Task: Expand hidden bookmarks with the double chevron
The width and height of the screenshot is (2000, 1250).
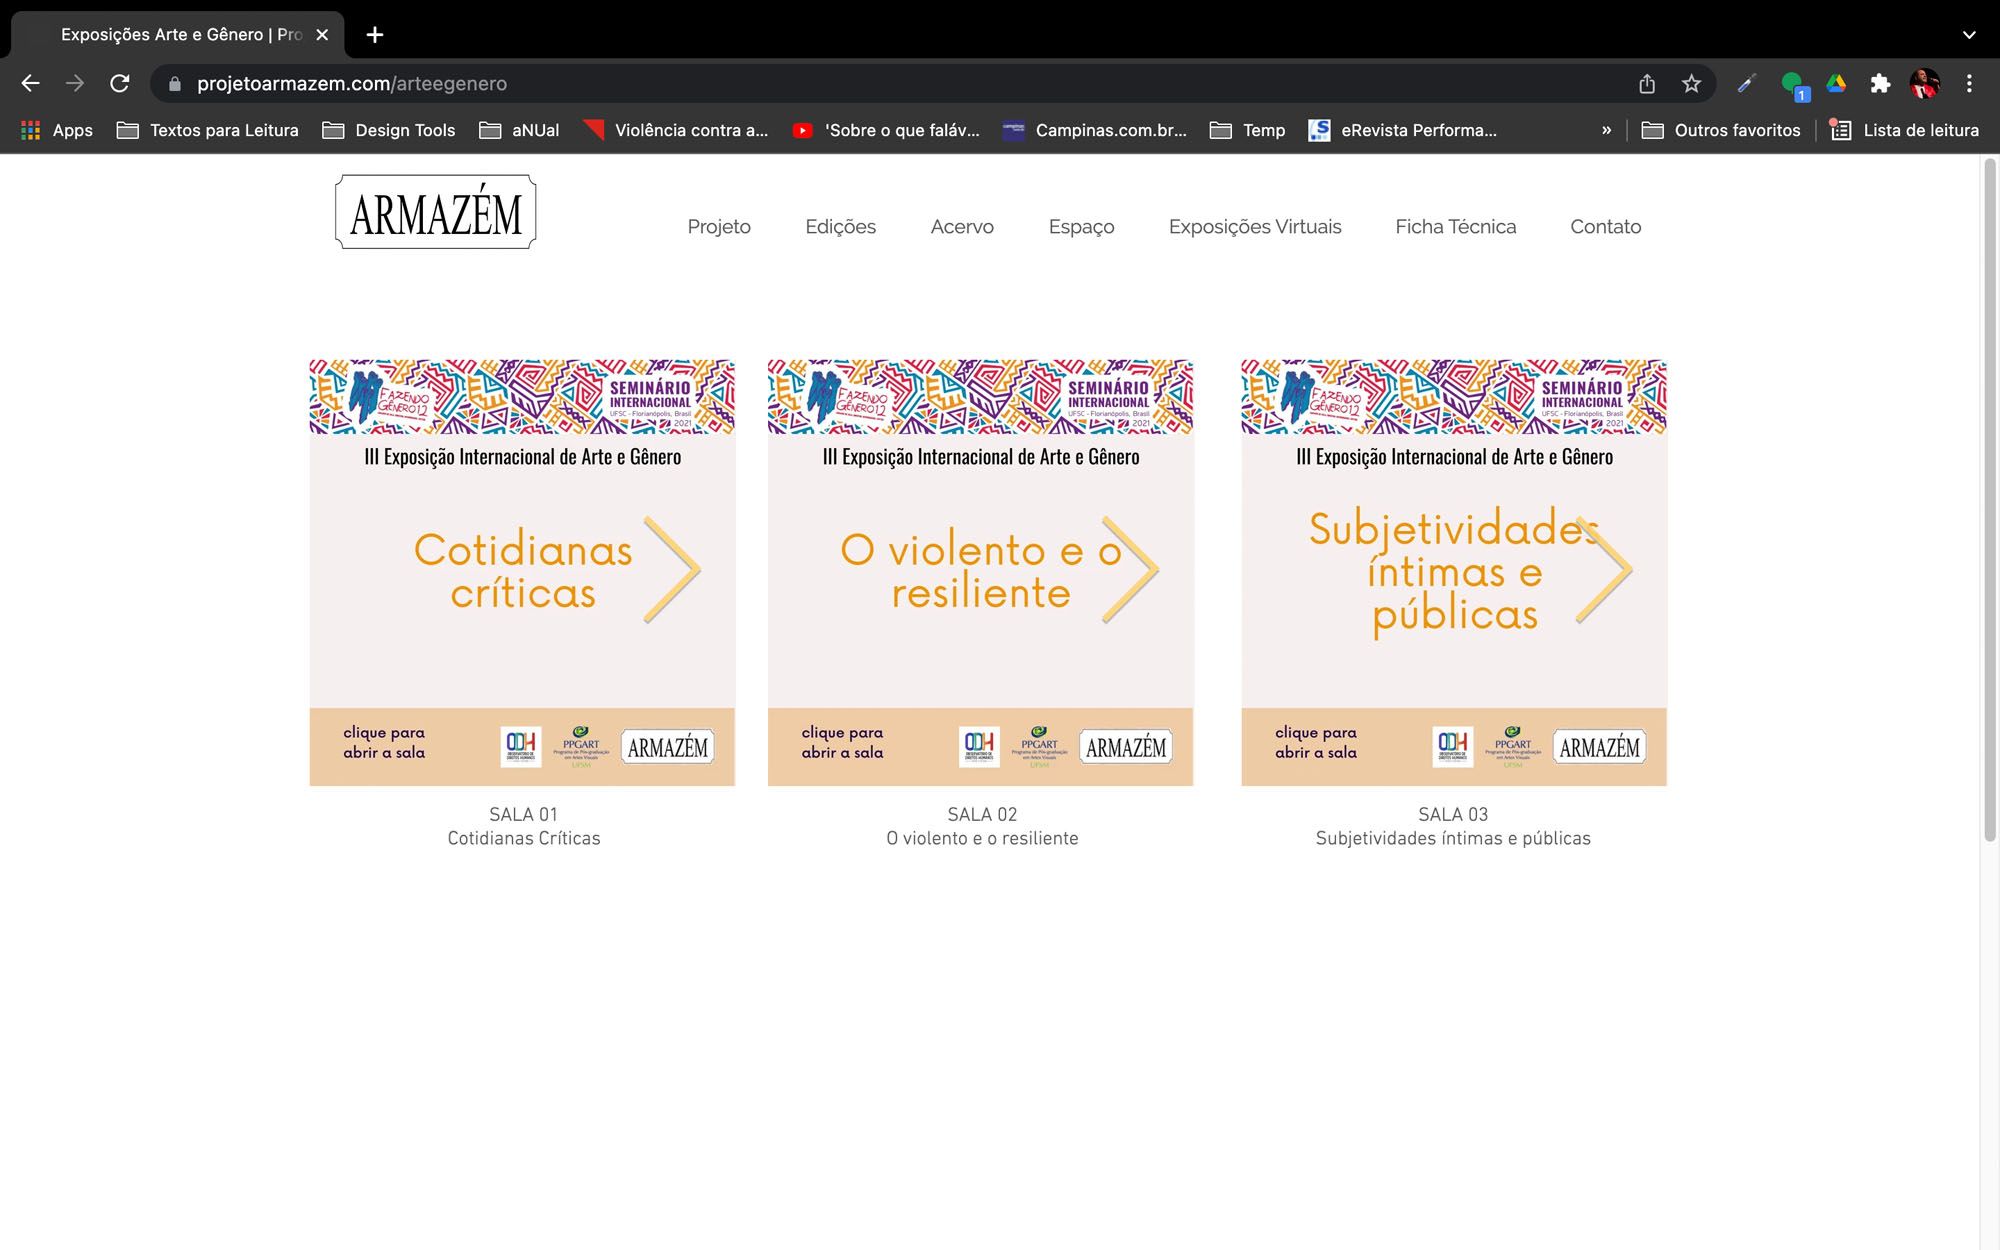Action: (1606, 130)
